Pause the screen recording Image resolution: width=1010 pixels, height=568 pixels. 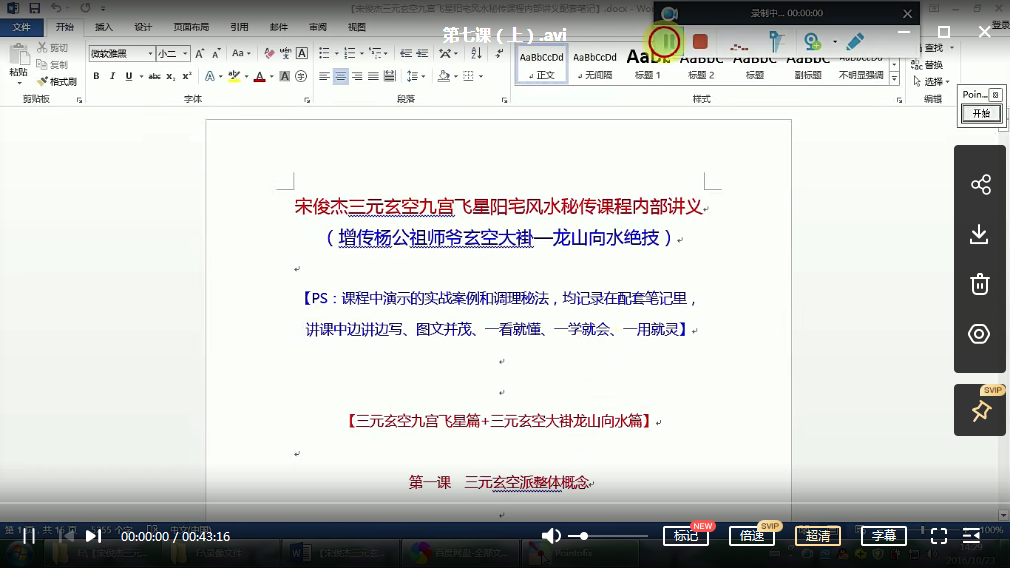point(664,42)
